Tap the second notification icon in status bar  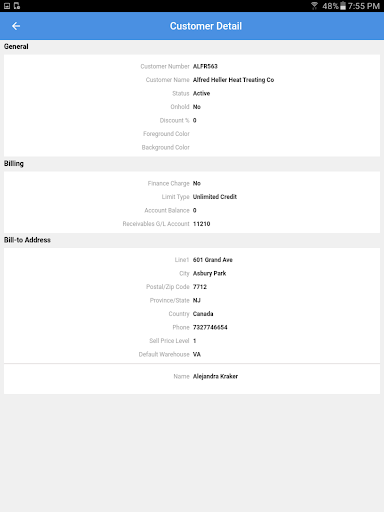pyautogui.click(x=17, y=6)
